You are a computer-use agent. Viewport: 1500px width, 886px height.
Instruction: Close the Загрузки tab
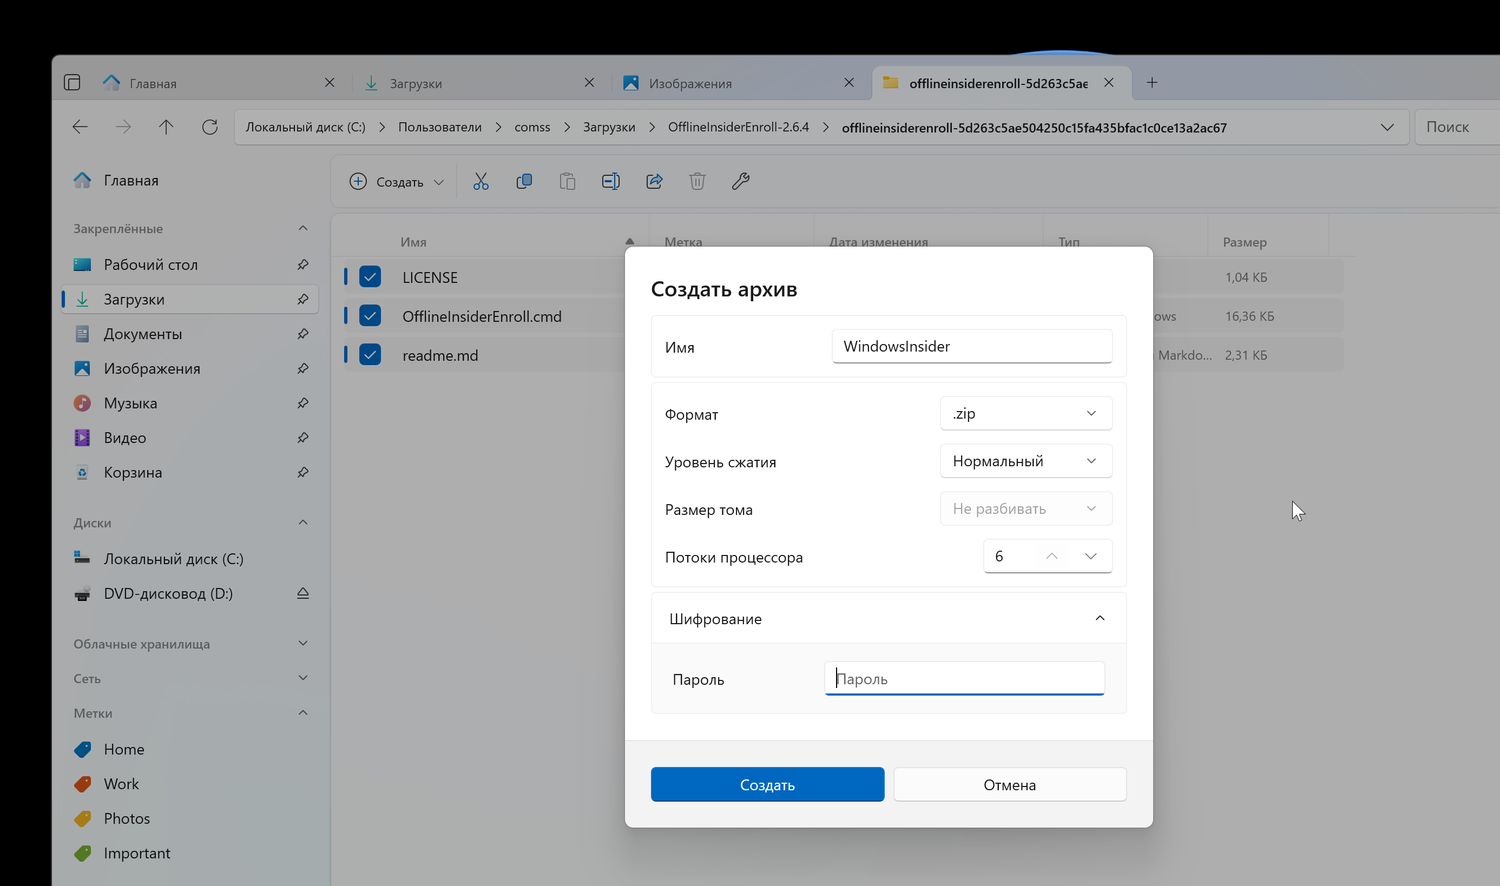point(590,83)
